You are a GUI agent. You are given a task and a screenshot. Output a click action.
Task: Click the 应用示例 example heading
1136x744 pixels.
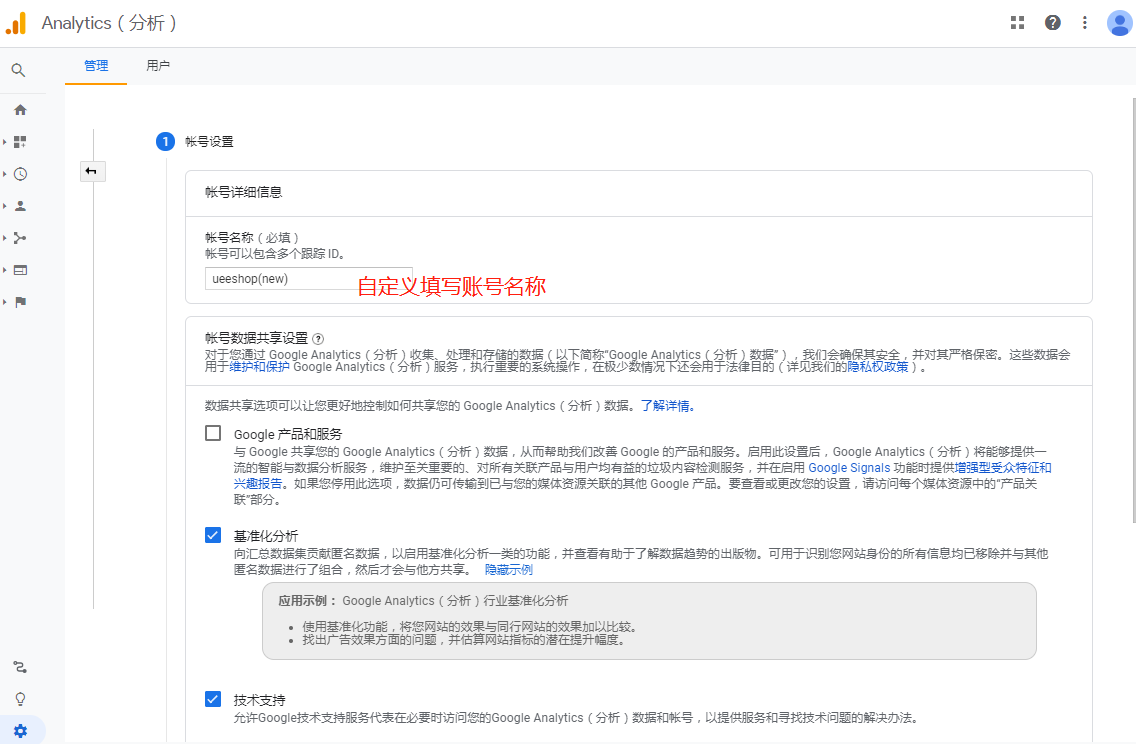[x=308, y=601]
